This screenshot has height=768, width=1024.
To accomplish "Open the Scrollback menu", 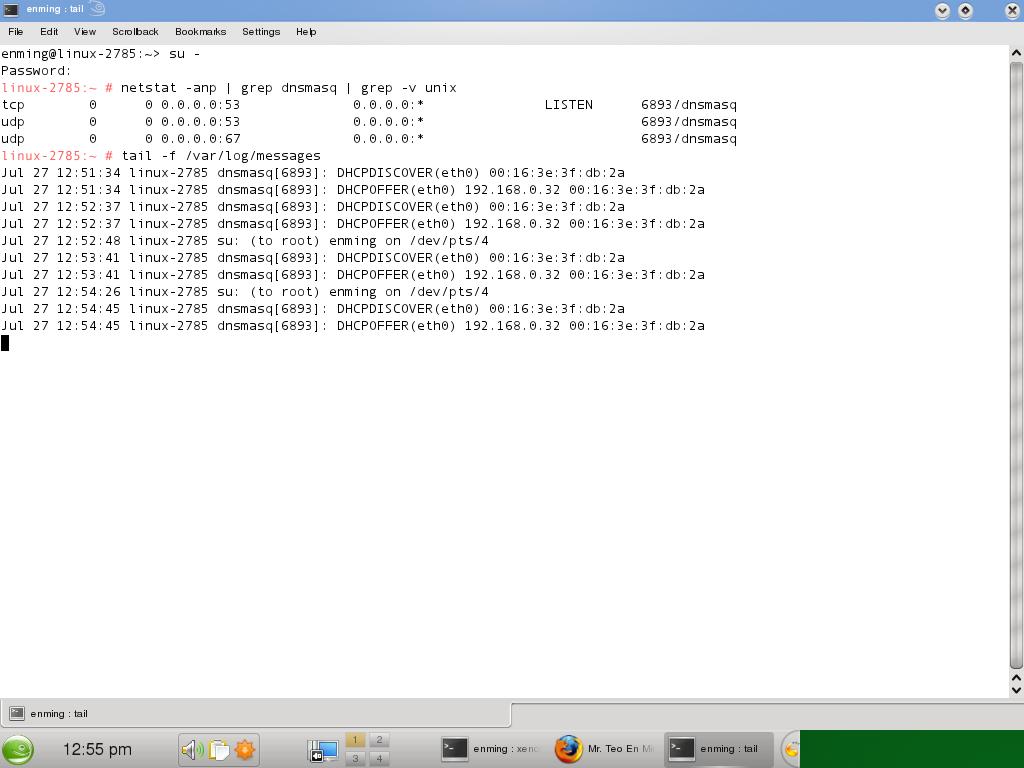I will [x=135, y=31].
